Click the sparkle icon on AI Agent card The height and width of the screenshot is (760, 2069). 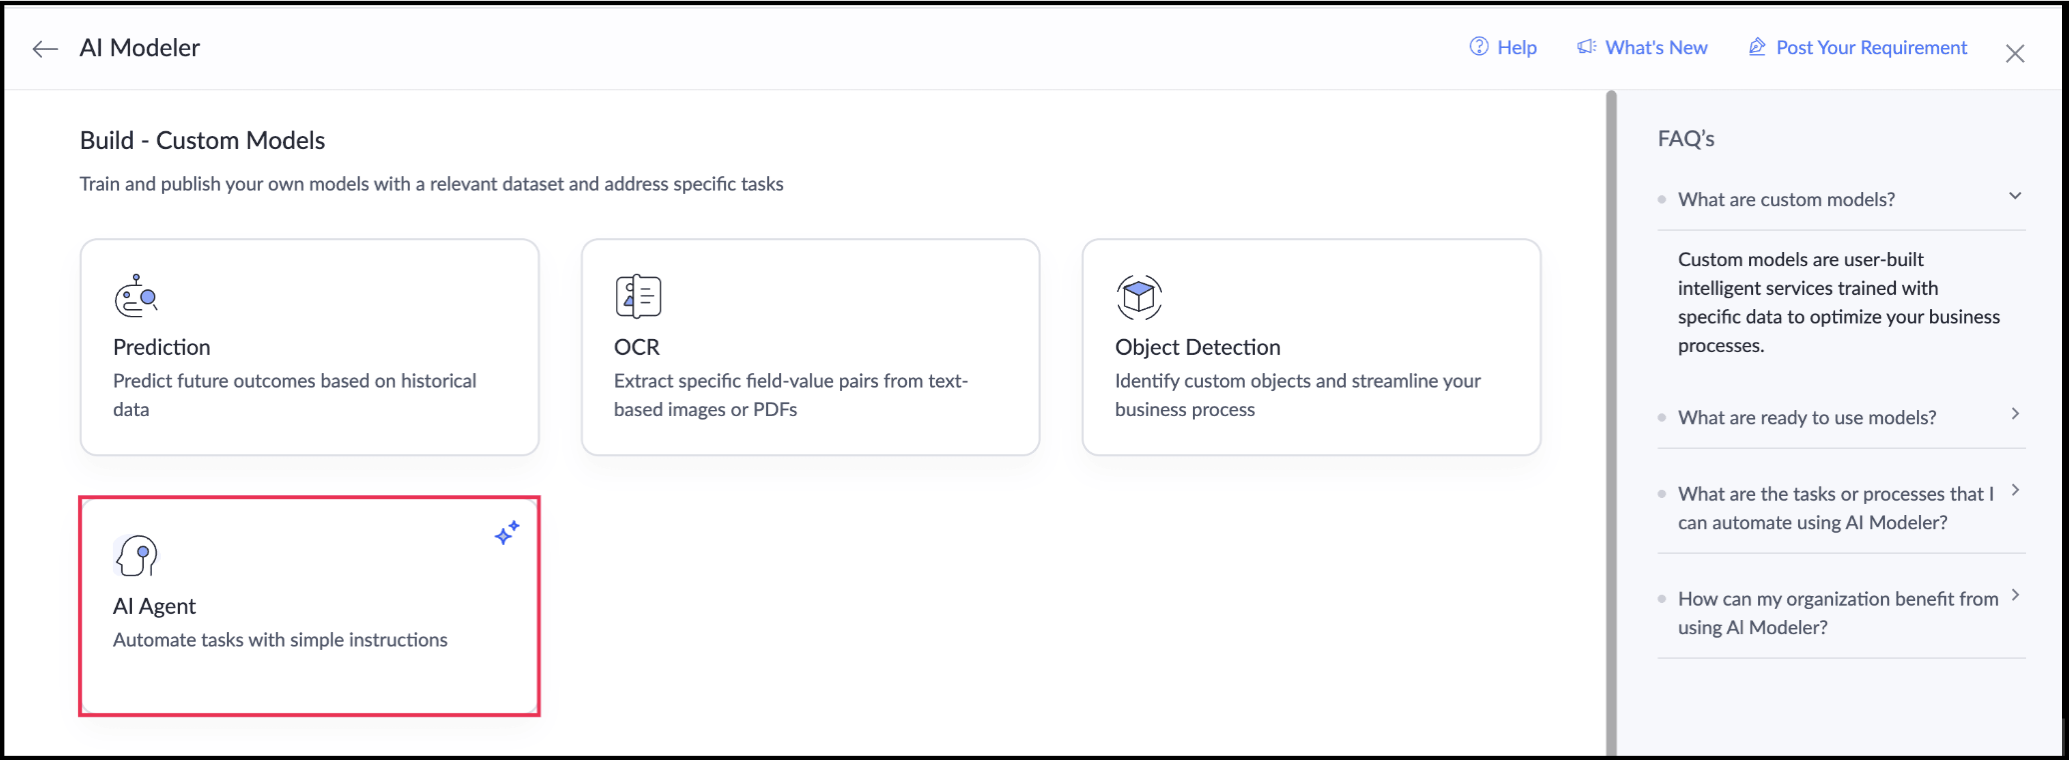[x=507, y=533]
